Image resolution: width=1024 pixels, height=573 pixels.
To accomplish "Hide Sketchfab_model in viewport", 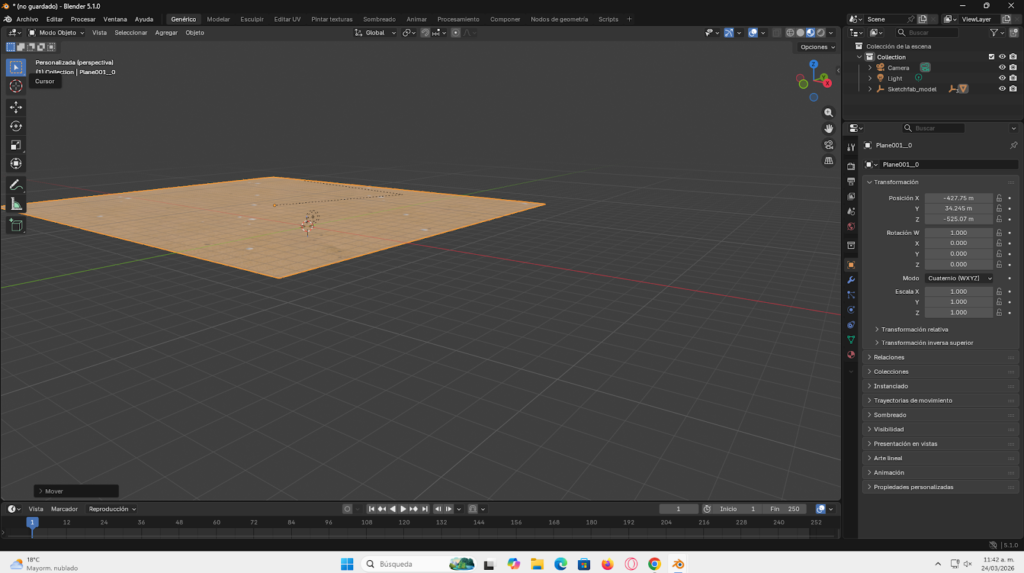I will coord(1002,89).
